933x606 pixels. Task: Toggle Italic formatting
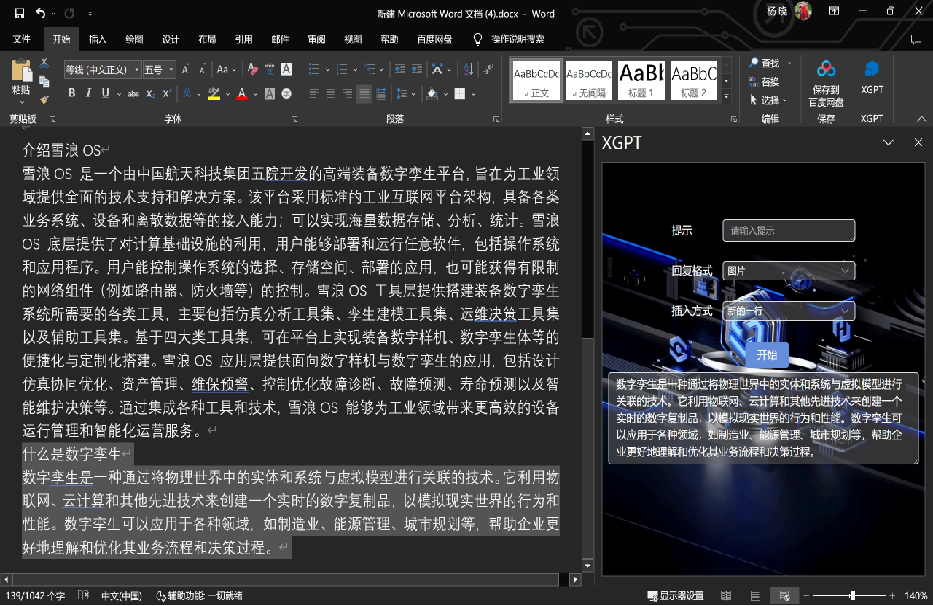(x=89, y=93)
